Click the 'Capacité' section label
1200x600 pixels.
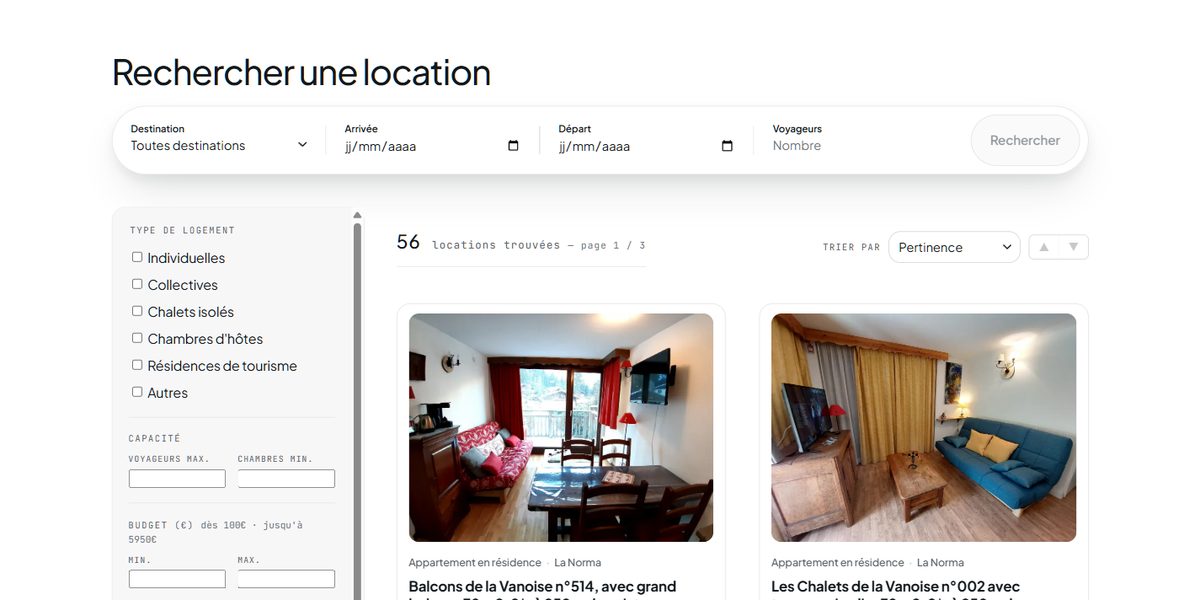[155, 438]
